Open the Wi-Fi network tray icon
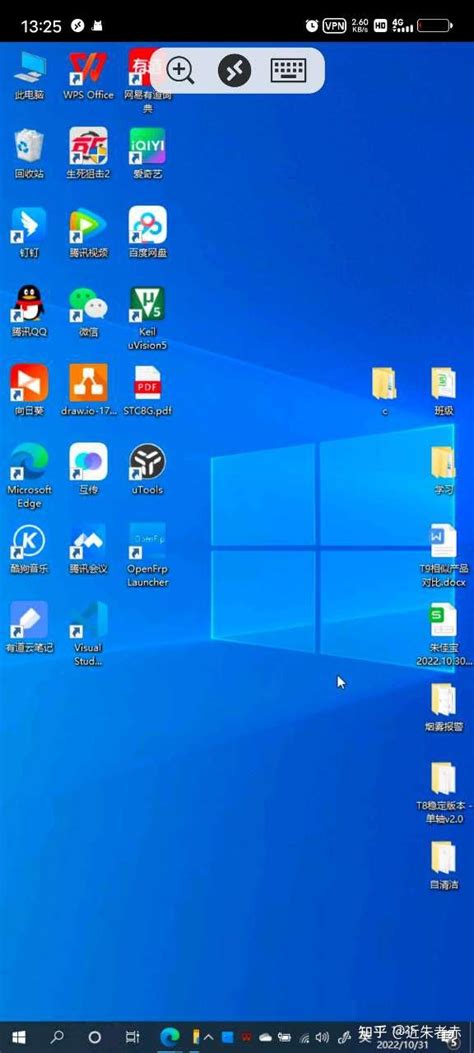Screen dimensions: 474x1053 [x=305, y=1038]
